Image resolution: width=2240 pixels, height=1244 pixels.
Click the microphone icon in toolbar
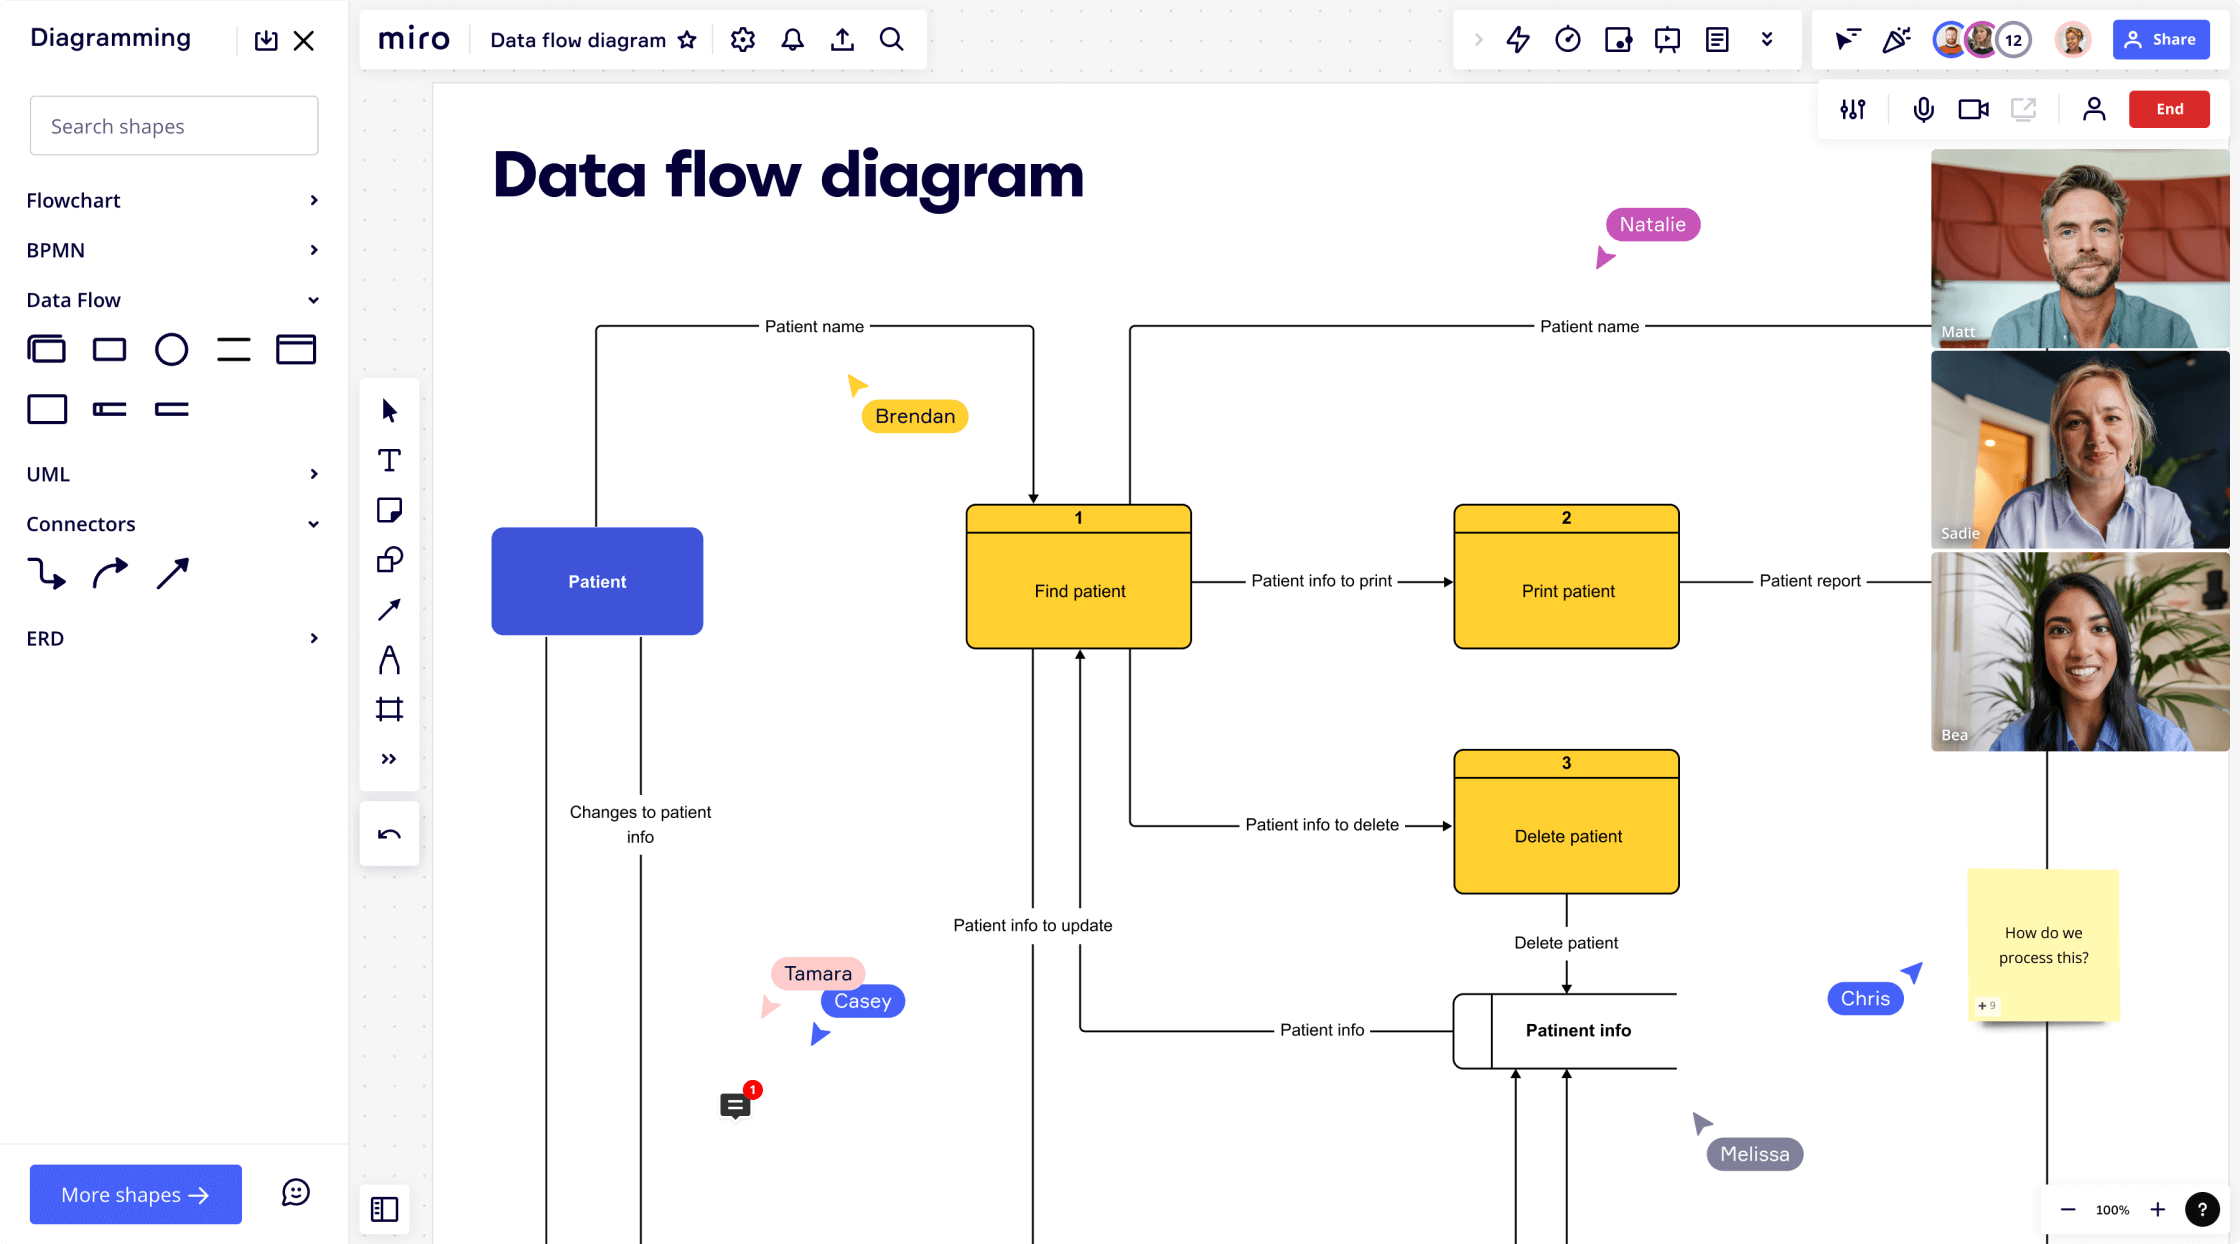pyautogui.click(x=1923, y=109)
